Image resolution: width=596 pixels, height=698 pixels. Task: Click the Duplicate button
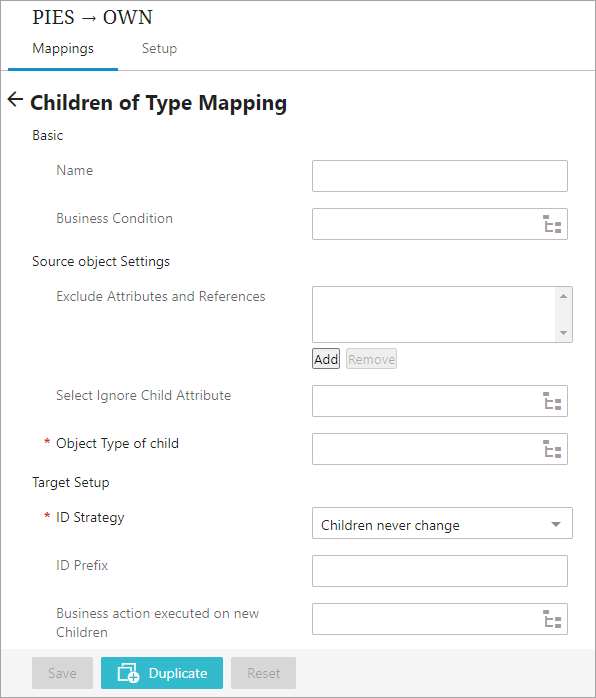tap(162, 673)
